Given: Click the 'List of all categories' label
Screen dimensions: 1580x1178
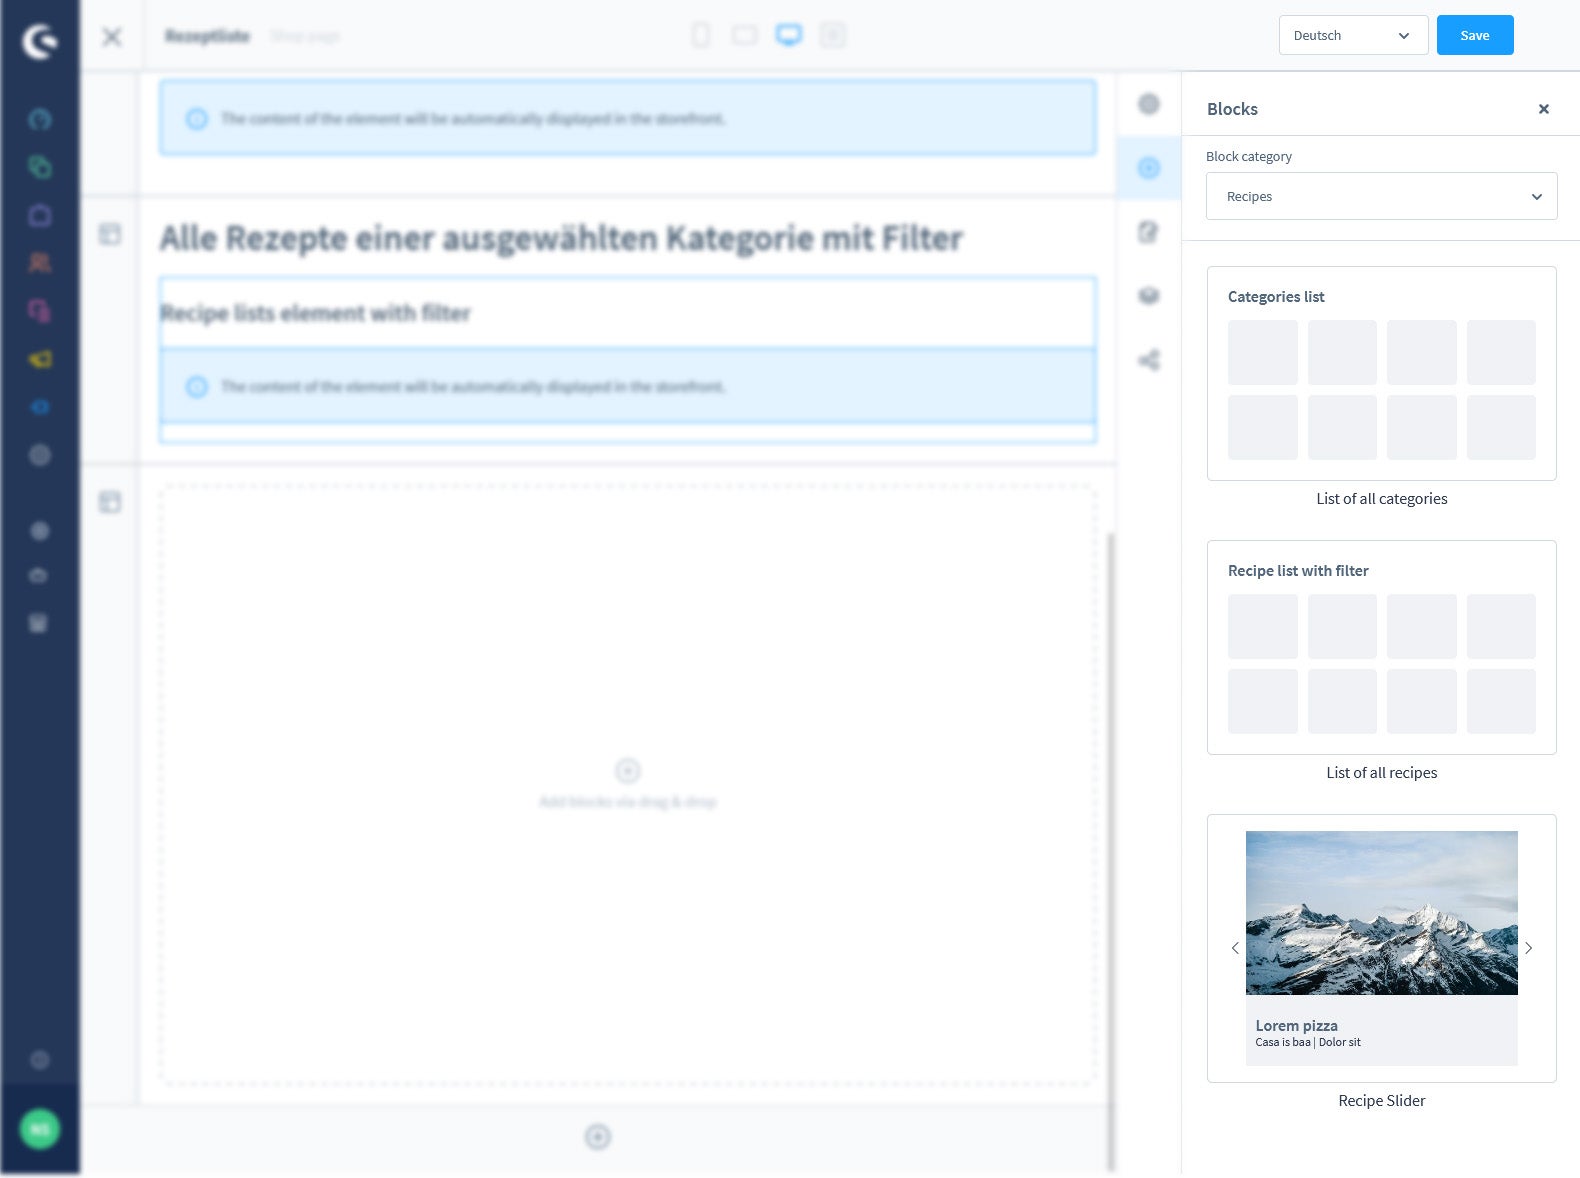Looking at the screenshot, I should click(x=1381, y=498).
